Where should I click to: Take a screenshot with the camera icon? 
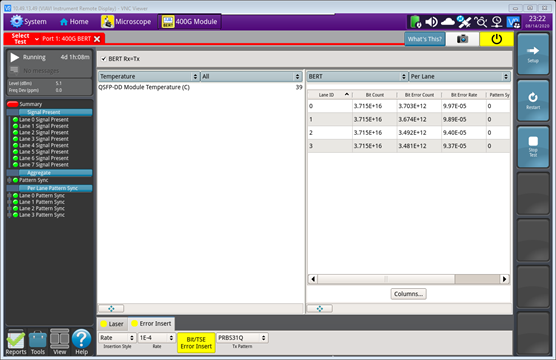pyautogui.click(x=462, y=39)
